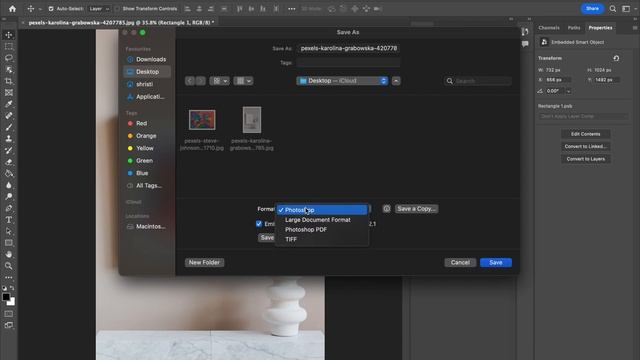Toggle the Auto-Select checkbox
Image resolution: width=640 pixels, height=360 pixels.
pyautogui.click(x=51, y=9)
